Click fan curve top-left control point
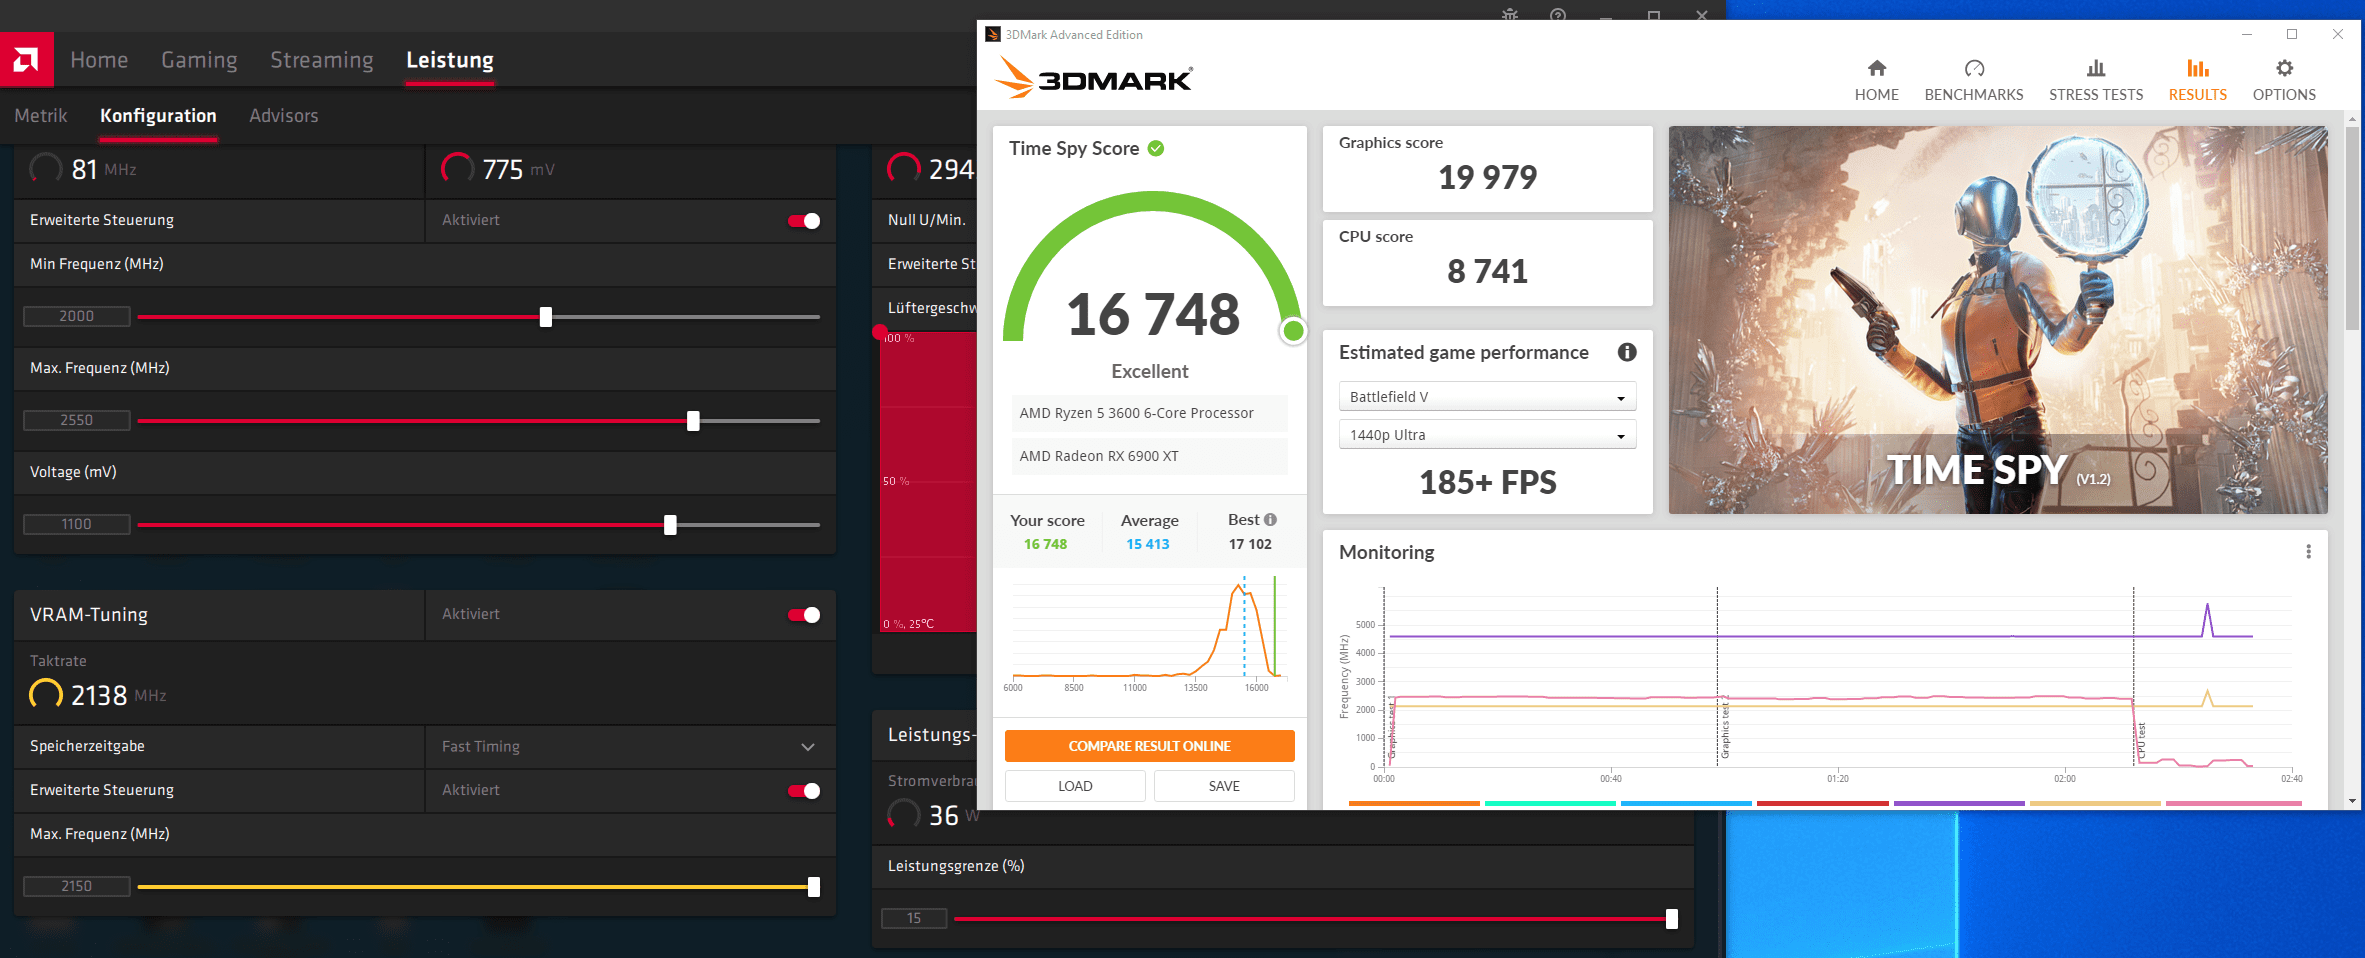The height and width of the screenshot is (958, 2365). coord(880,332)
